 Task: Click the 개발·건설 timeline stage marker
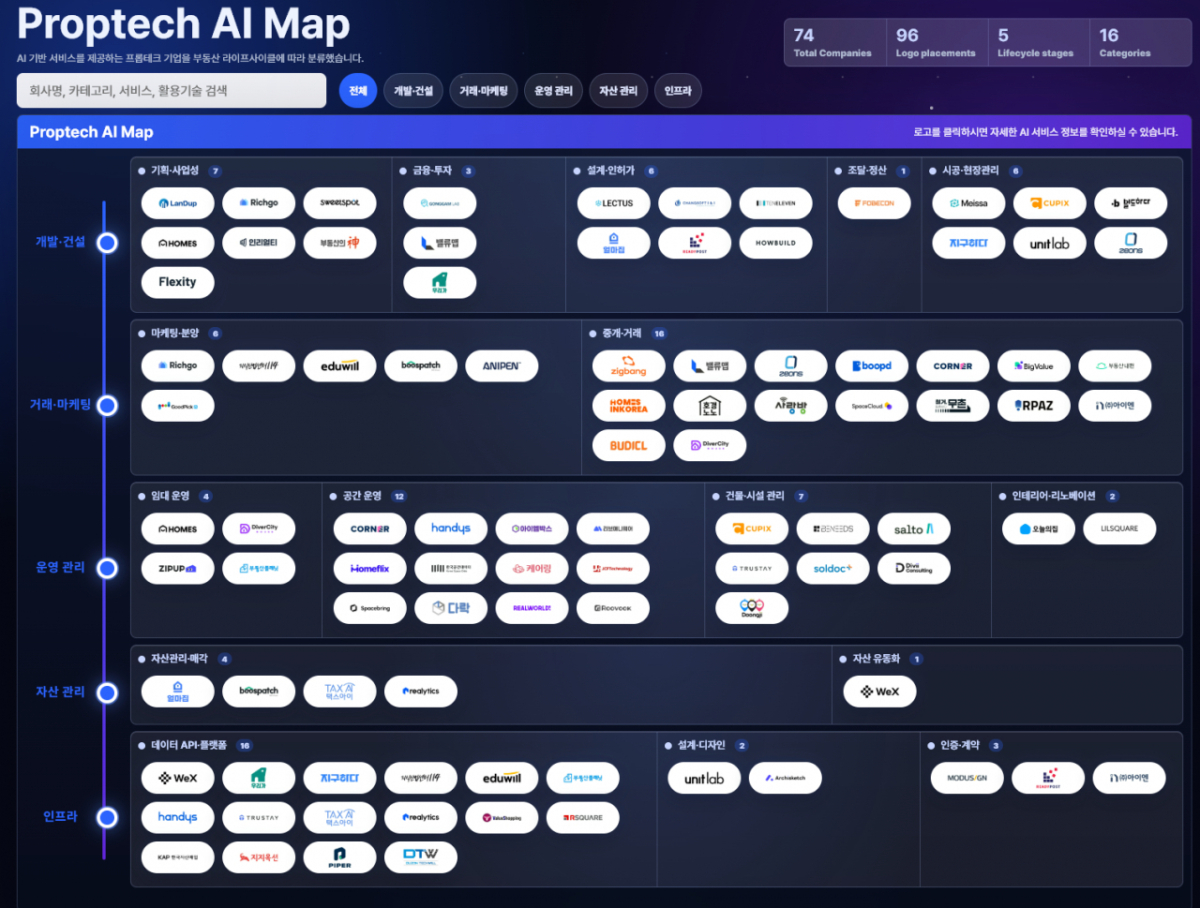tap(107, 243)
